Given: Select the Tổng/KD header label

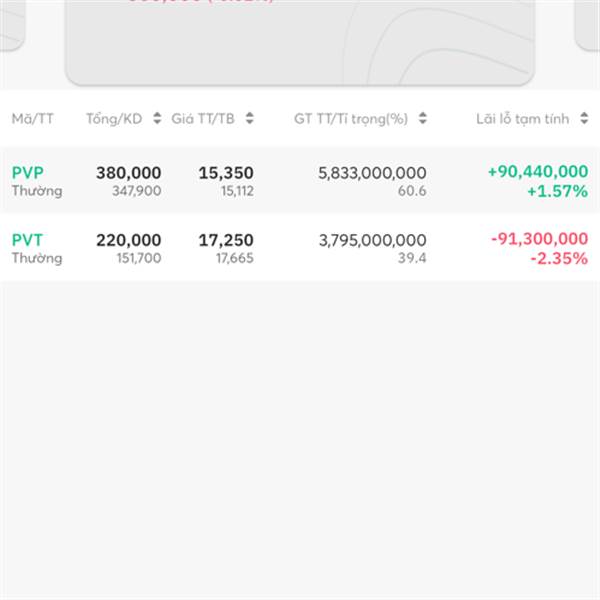Looking at the screenshot, I should pos(114,119).
